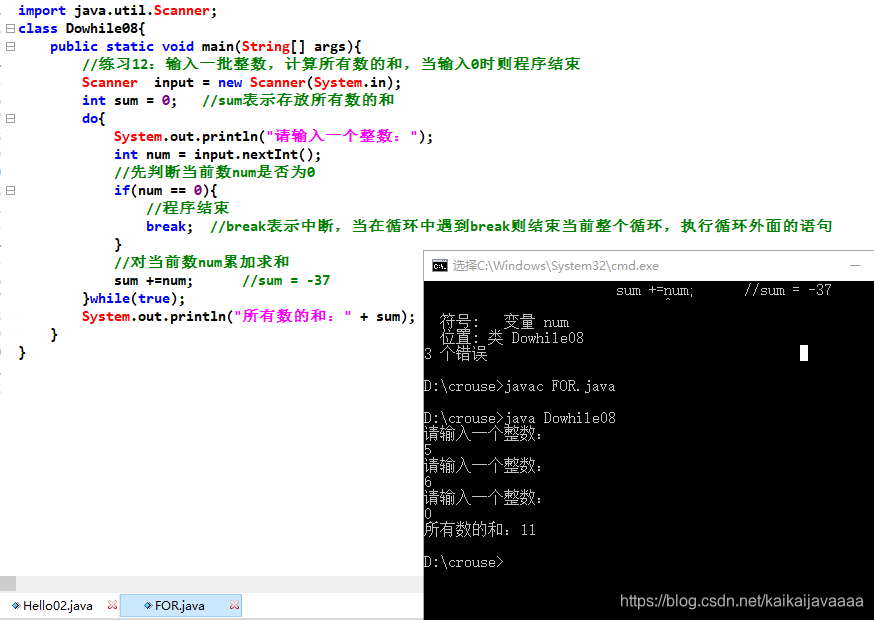Screen dimensions: 874x620
Task: Click the cmd.exe window title icon
Action: click(x=439, y=266)
